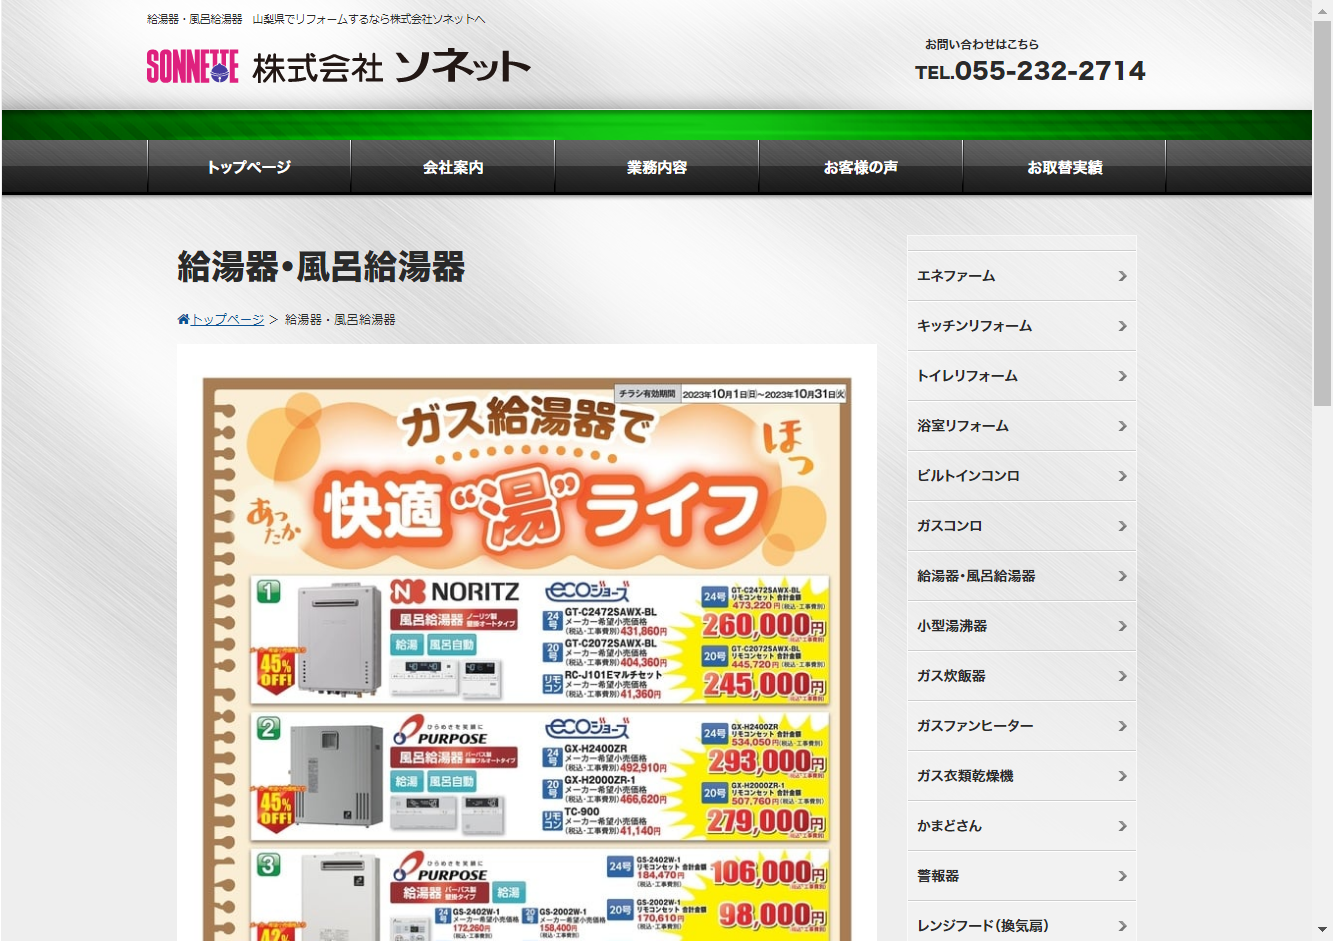This screenshot has width=1333, height=941.
Task: Follow the トップページ breadcrumb link
Action: [x=228, y=320]
